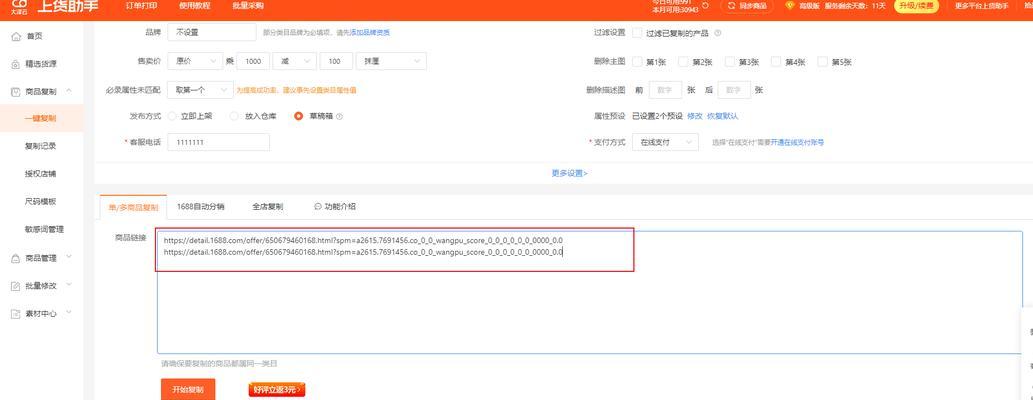Check the 第3张 delete main image box
Screen dimensions: 1033x400
(x=729, y=61)
